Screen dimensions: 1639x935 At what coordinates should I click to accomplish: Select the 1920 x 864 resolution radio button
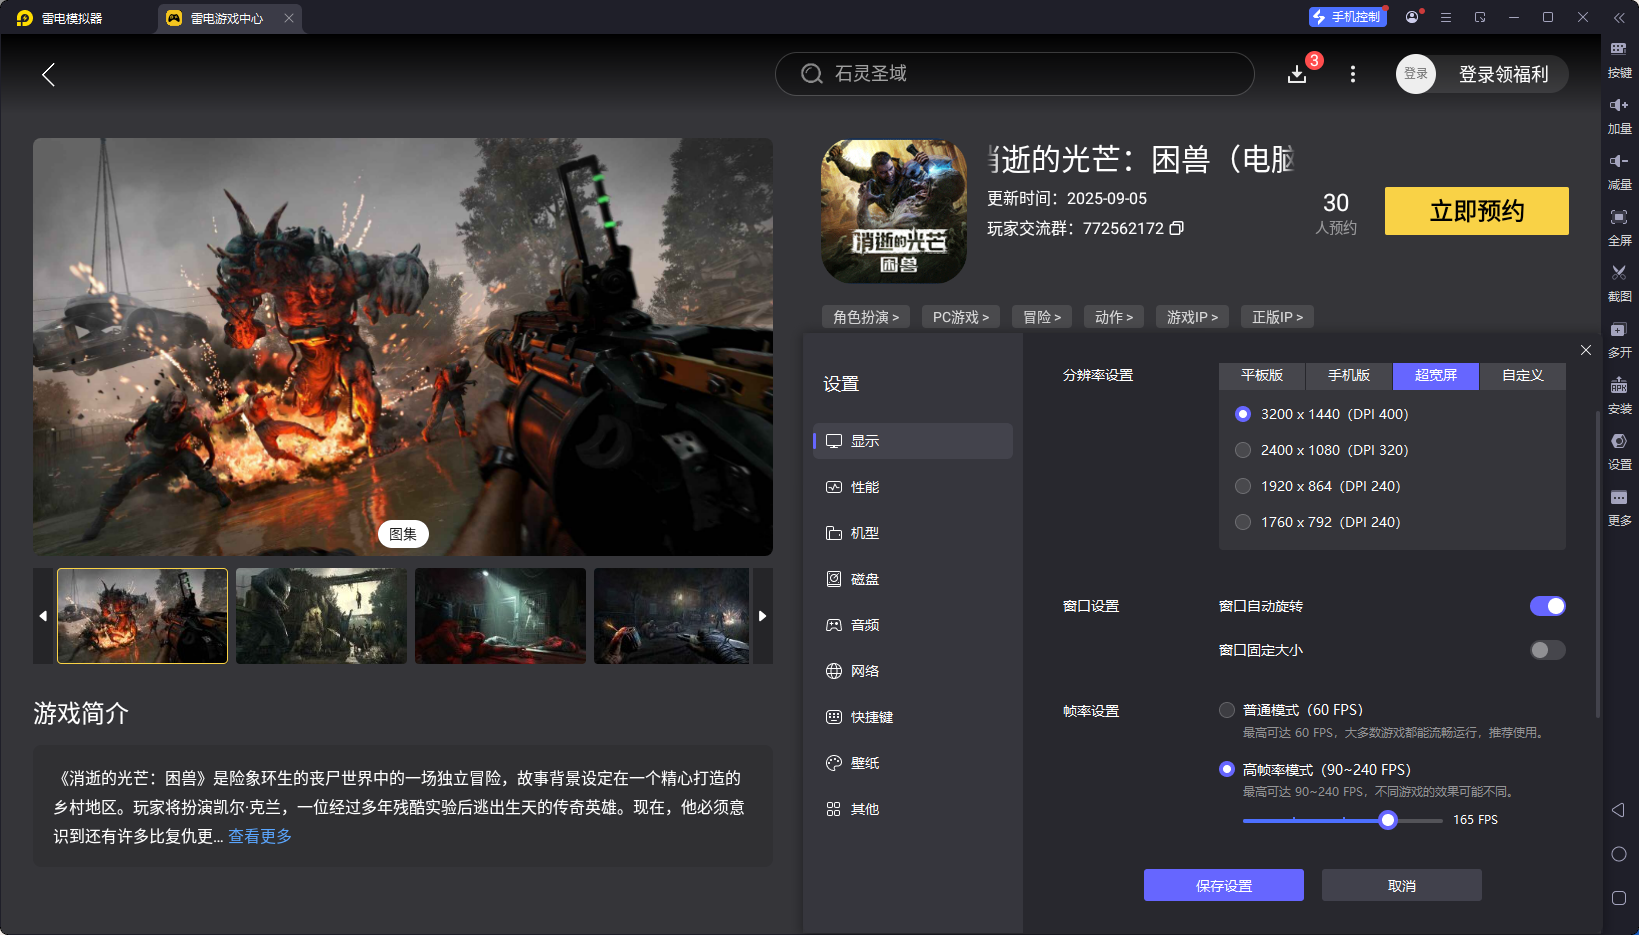(1243, 486)
